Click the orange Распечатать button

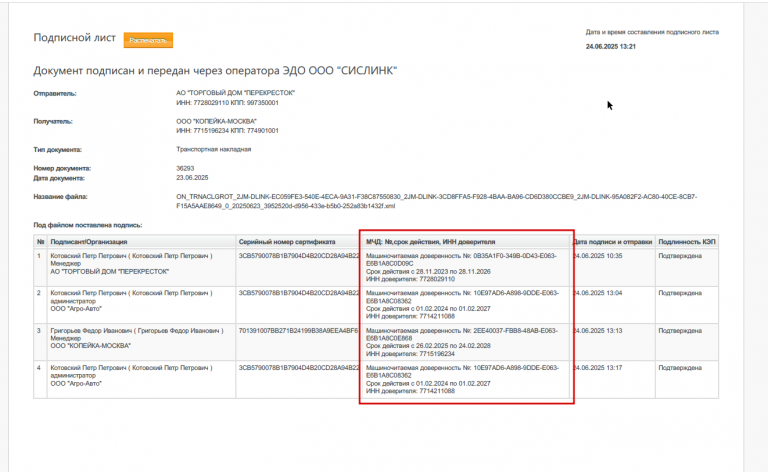click(x=148, y=40)
